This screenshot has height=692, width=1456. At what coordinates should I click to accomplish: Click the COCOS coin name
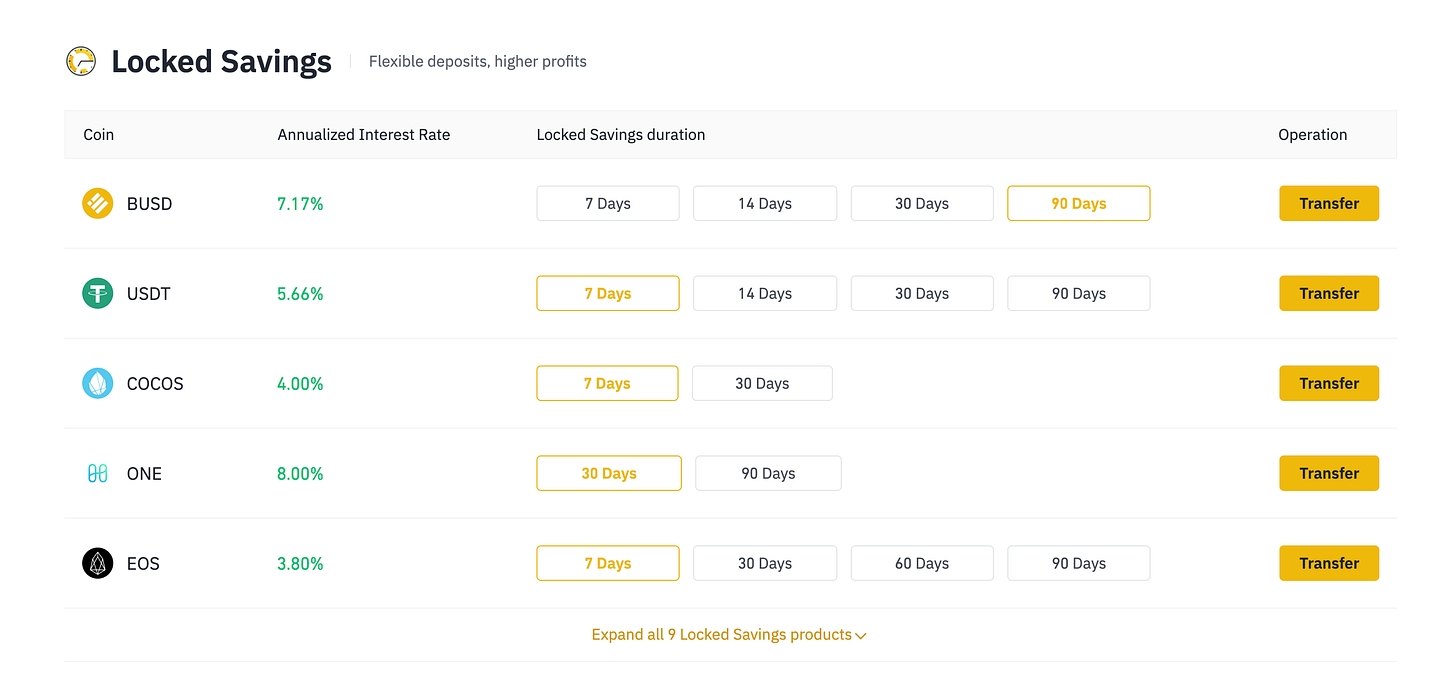pos(155,384)
